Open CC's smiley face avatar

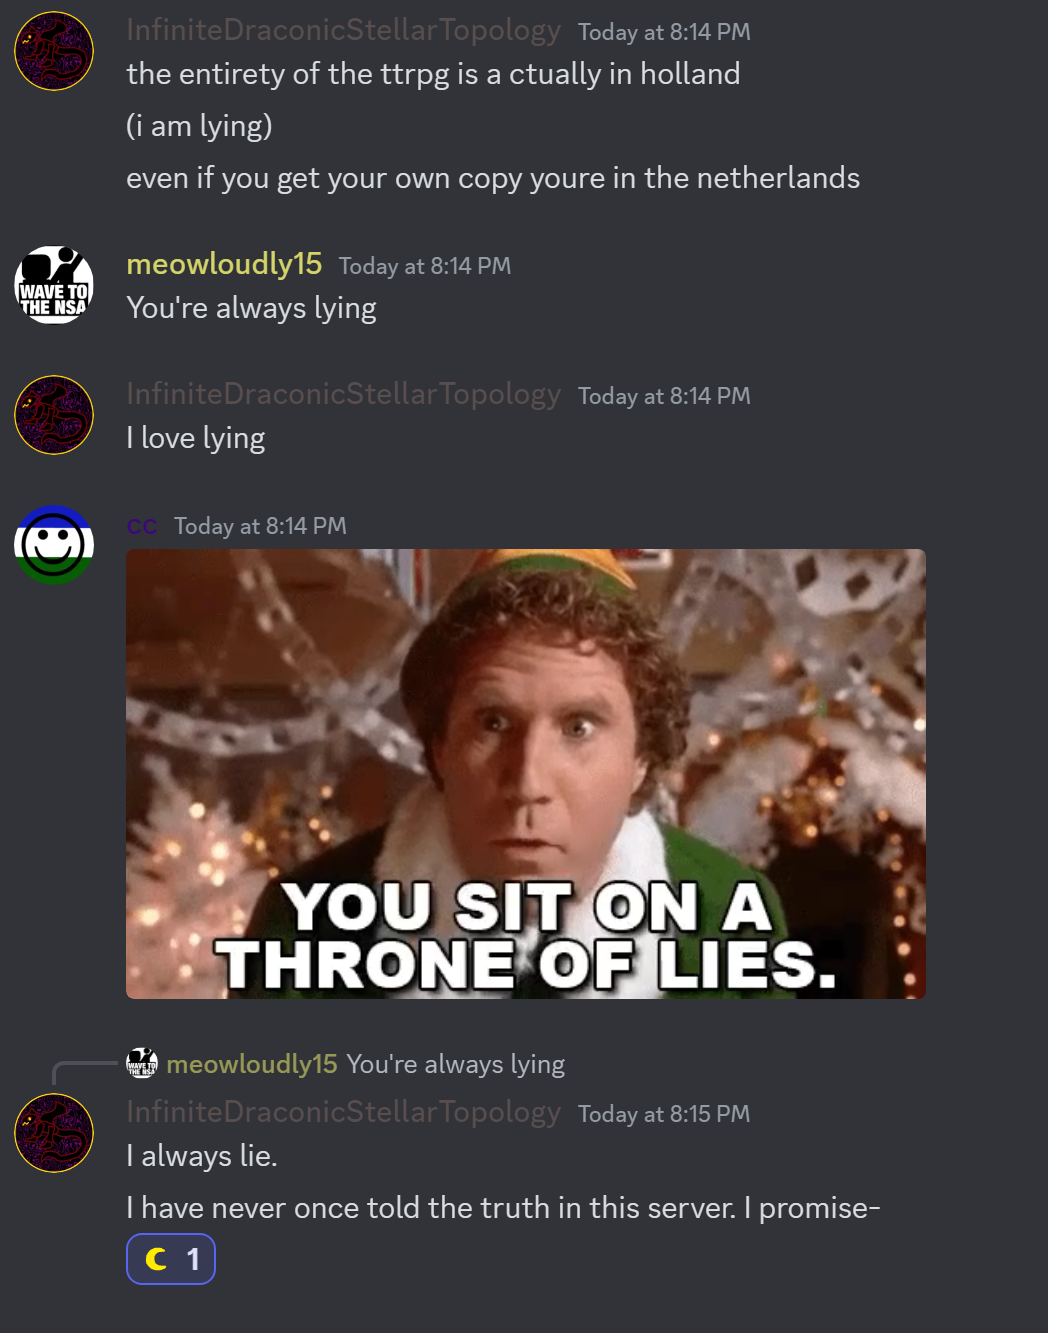54,545
